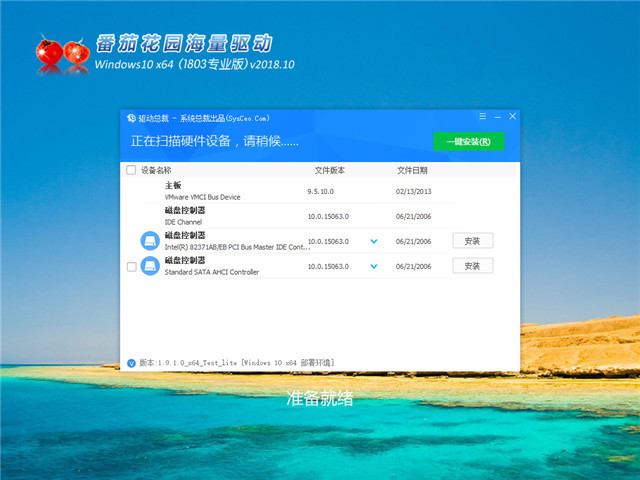Click the Standard SATA AHCI Controller text
This screenshot has height=480, width=640.
(212, 272)
